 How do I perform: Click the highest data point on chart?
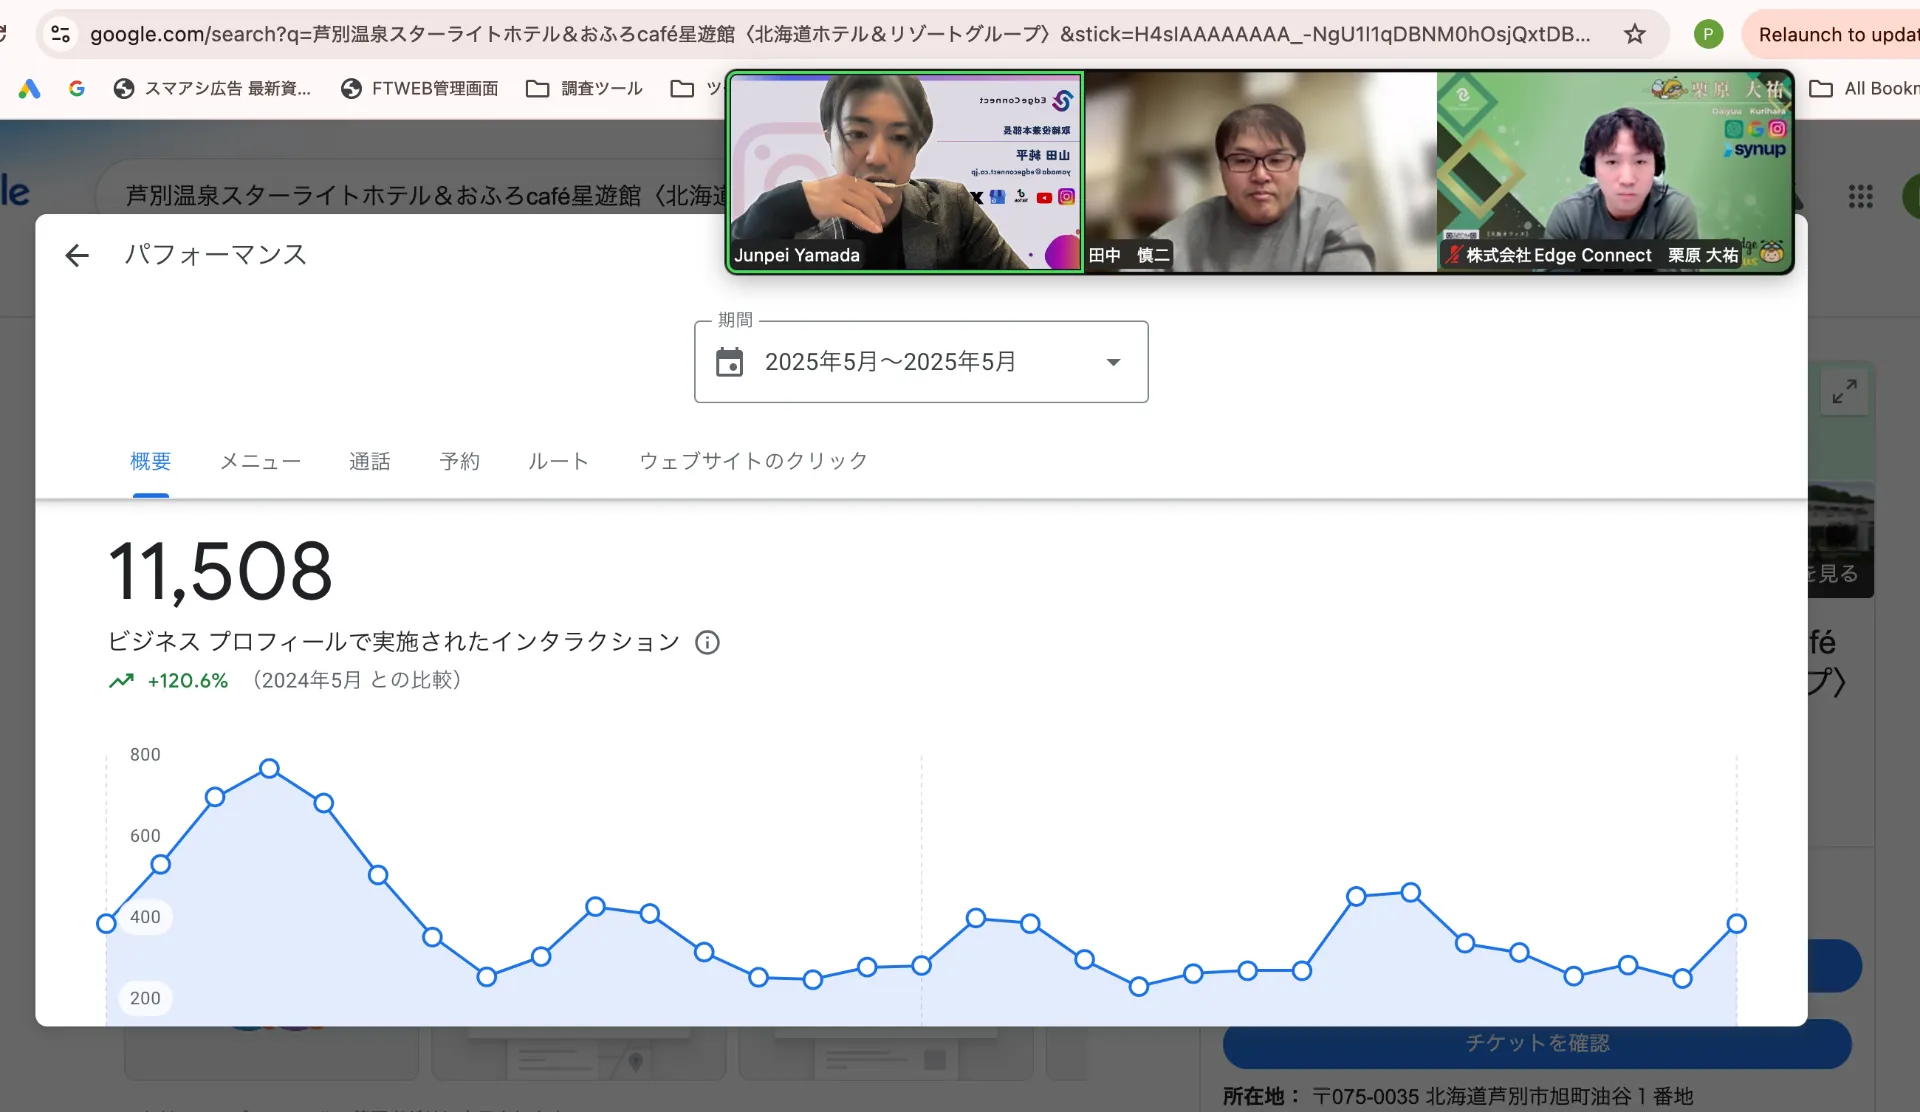(269, 769)
